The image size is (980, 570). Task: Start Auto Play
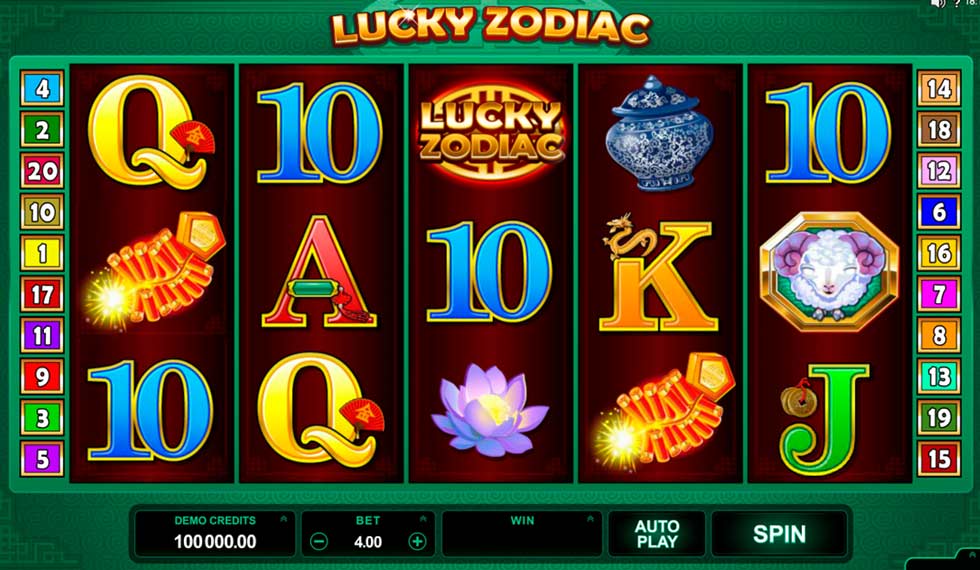tap(657, 534)
